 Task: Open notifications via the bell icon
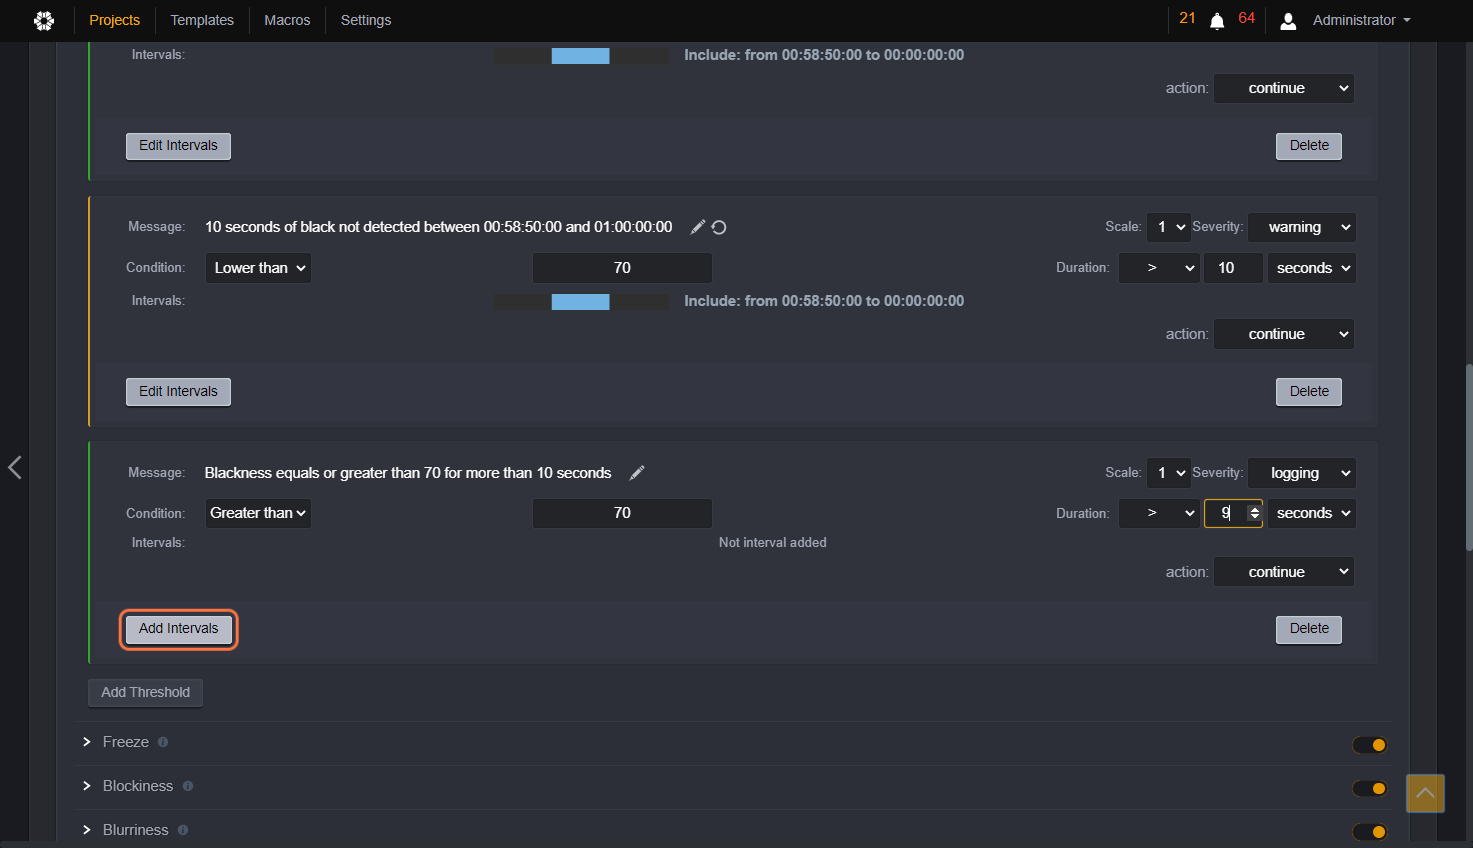tap(1217, 21)
